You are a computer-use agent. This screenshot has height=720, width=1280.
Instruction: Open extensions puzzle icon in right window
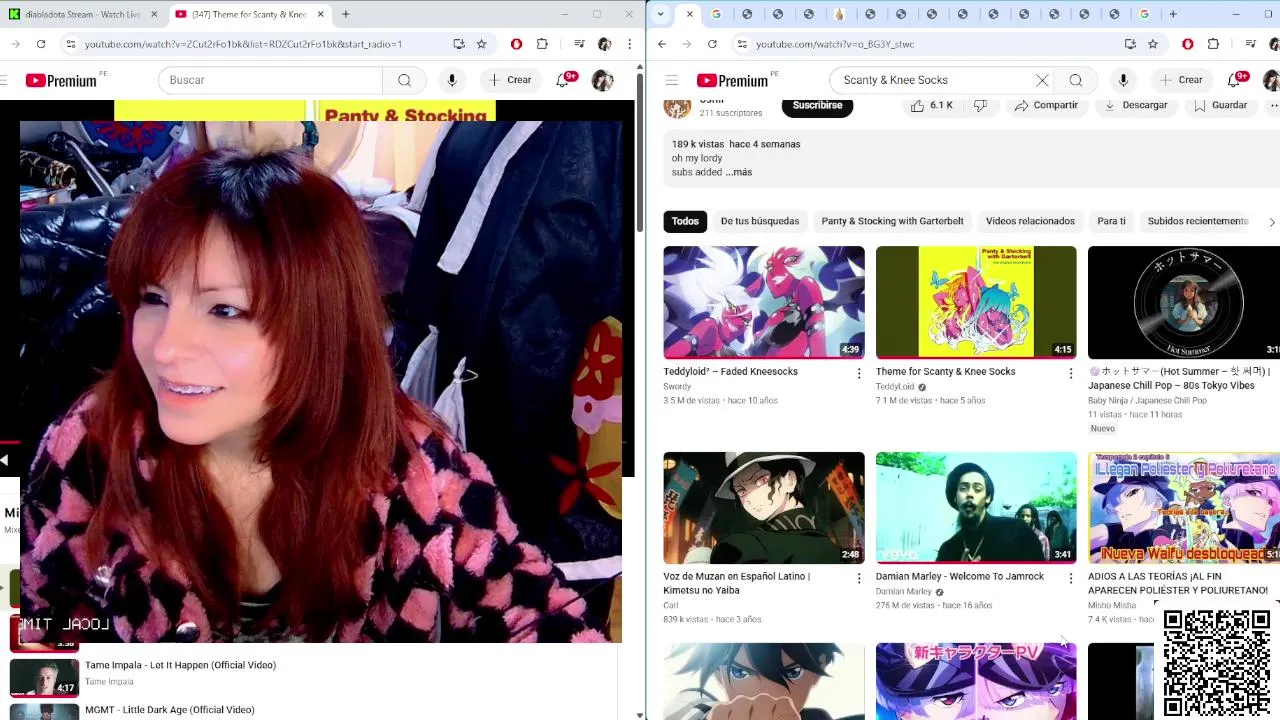coord(1213,44)
